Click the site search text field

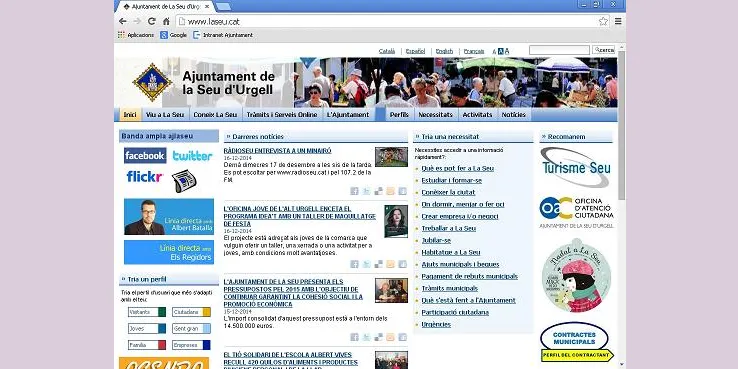559,50
